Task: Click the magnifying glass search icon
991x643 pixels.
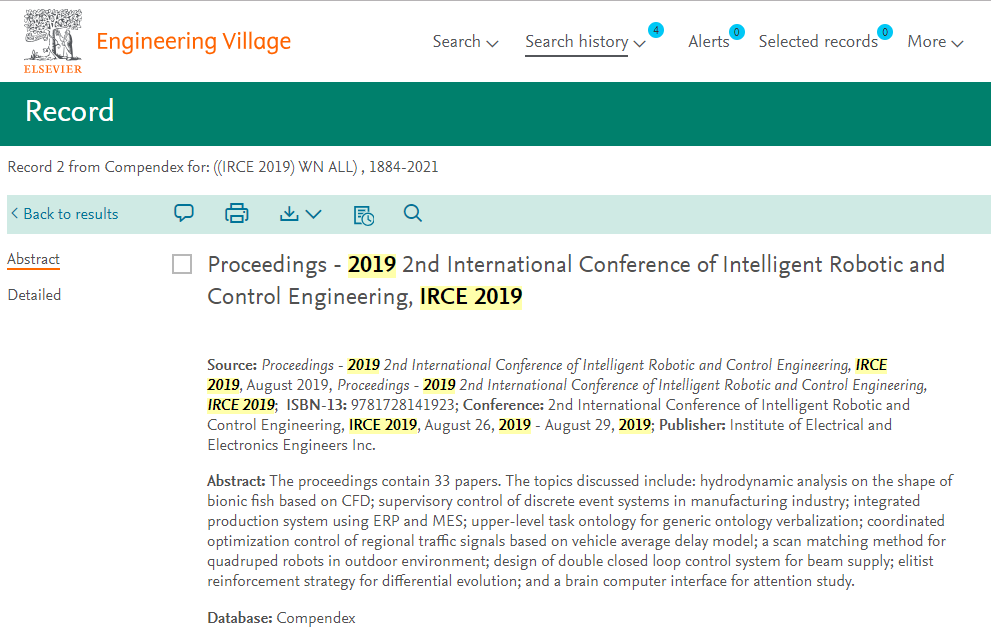Action: [x=413, y=213]
